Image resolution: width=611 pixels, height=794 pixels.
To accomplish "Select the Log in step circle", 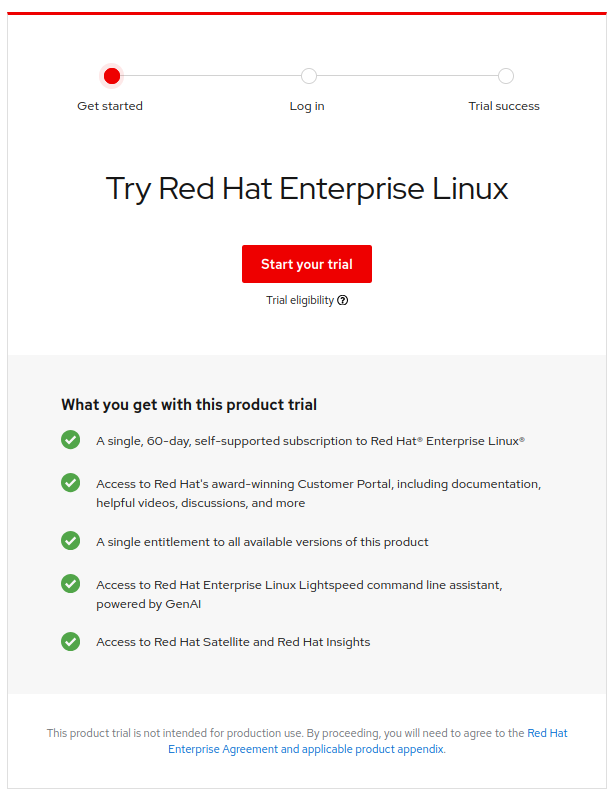I will (x=309, y=76).
